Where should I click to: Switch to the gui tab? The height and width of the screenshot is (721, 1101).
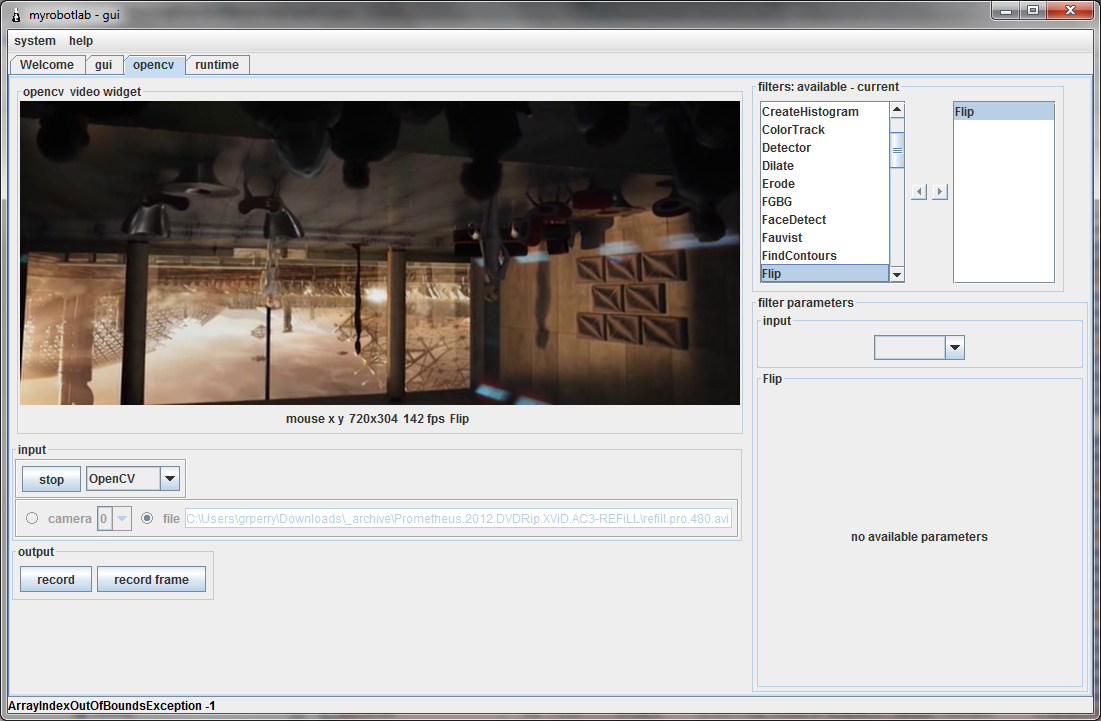coord(104,65)
